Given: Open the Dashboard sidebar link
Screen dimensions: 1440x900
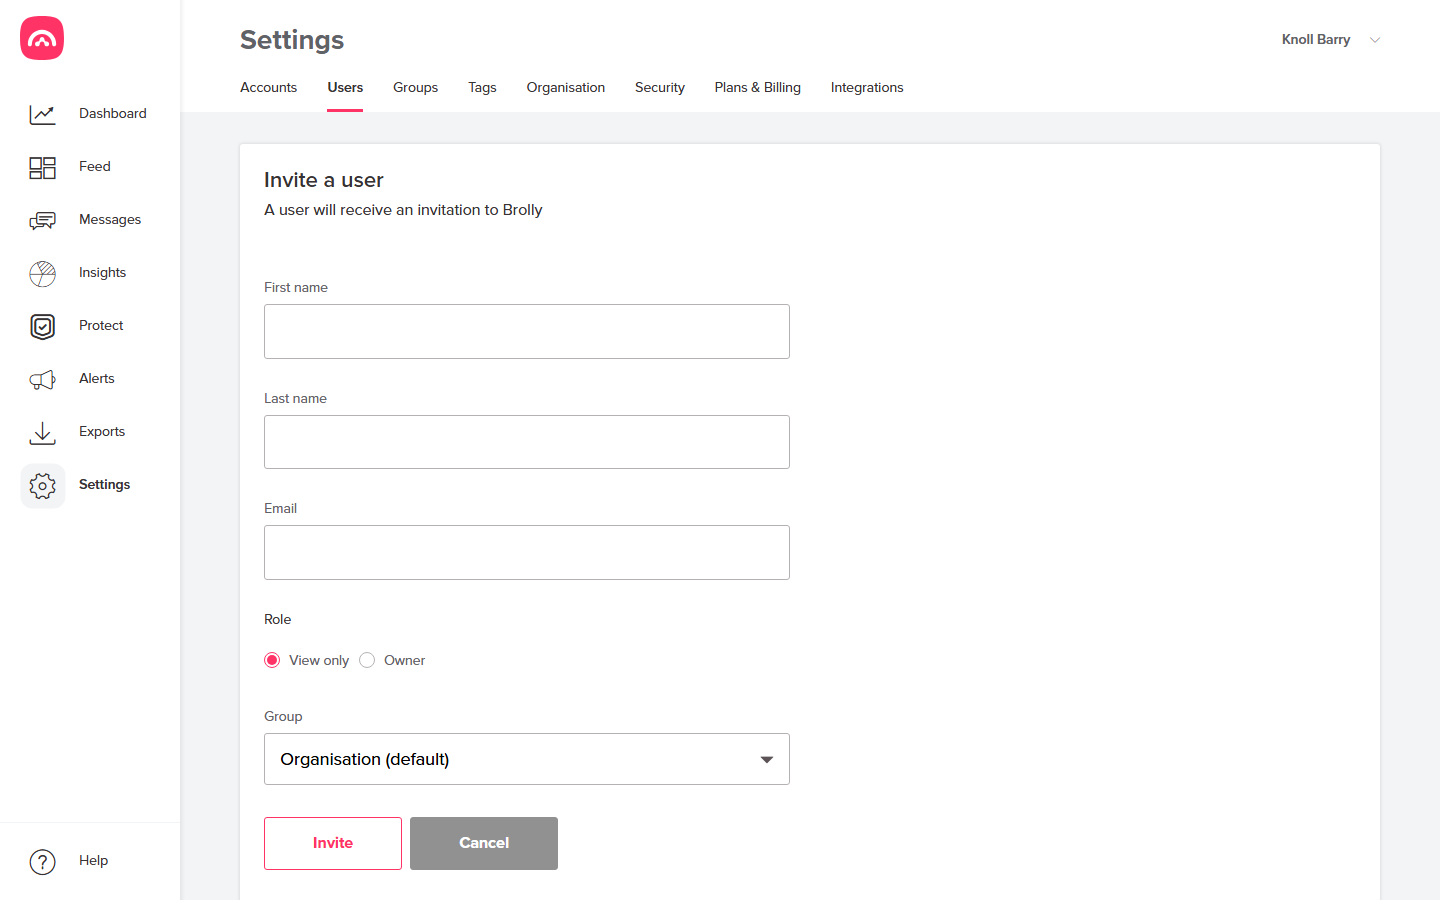Looking at the screenshot, I should pos(113,113).
